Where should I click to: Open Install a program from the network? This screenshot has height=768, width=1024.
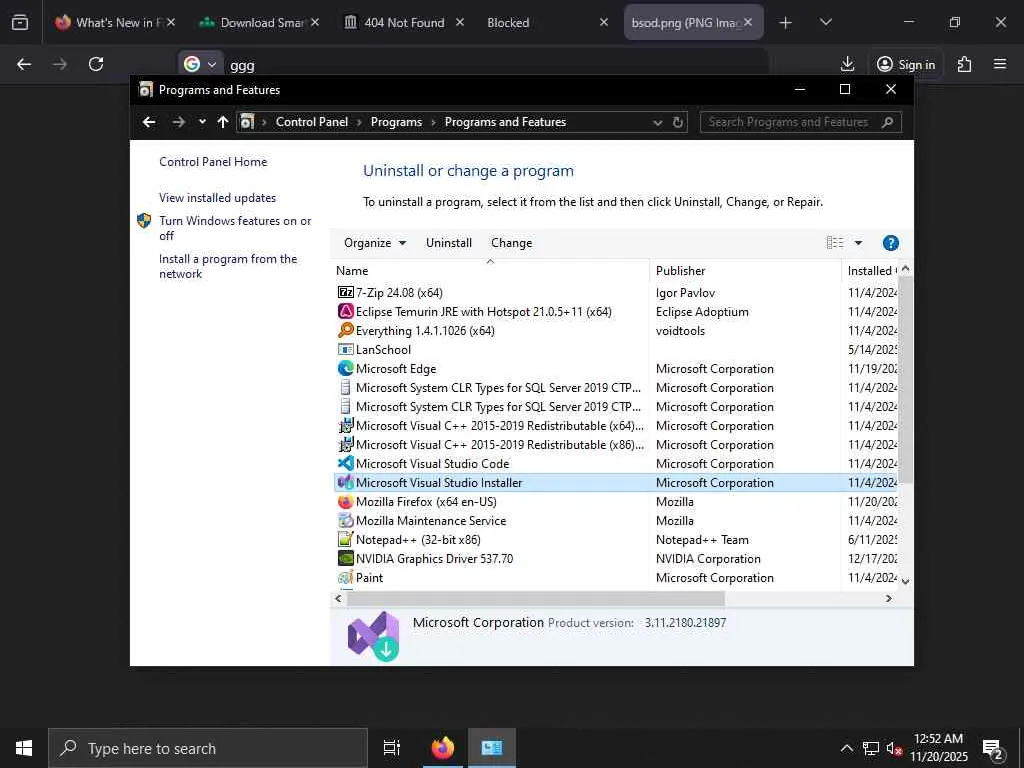228,266
